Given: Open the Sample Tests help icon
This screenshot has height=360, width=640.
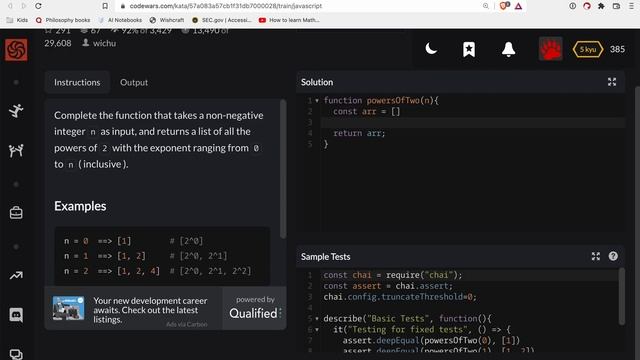Looking at the screenshot, I should coord(613,256).
